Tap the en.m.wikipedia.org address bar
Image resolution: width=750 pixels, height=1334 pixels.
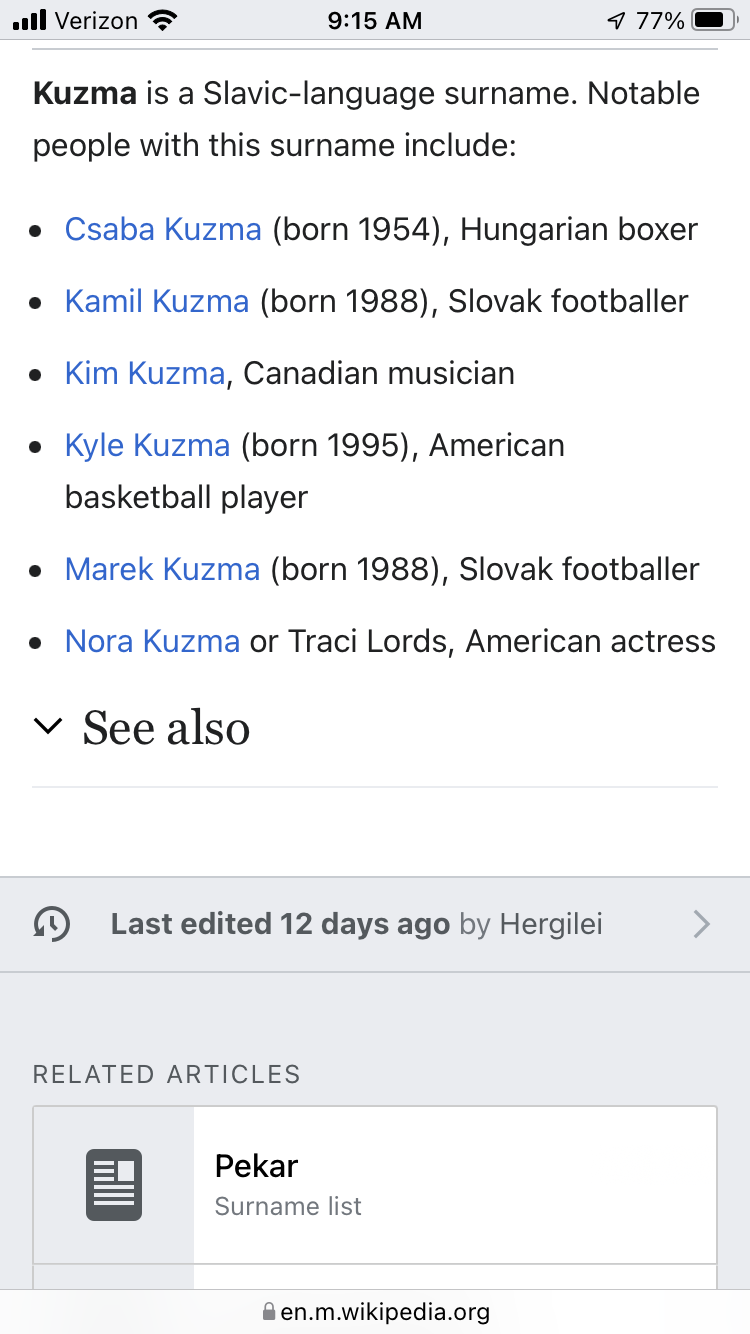pos(385,1311)
